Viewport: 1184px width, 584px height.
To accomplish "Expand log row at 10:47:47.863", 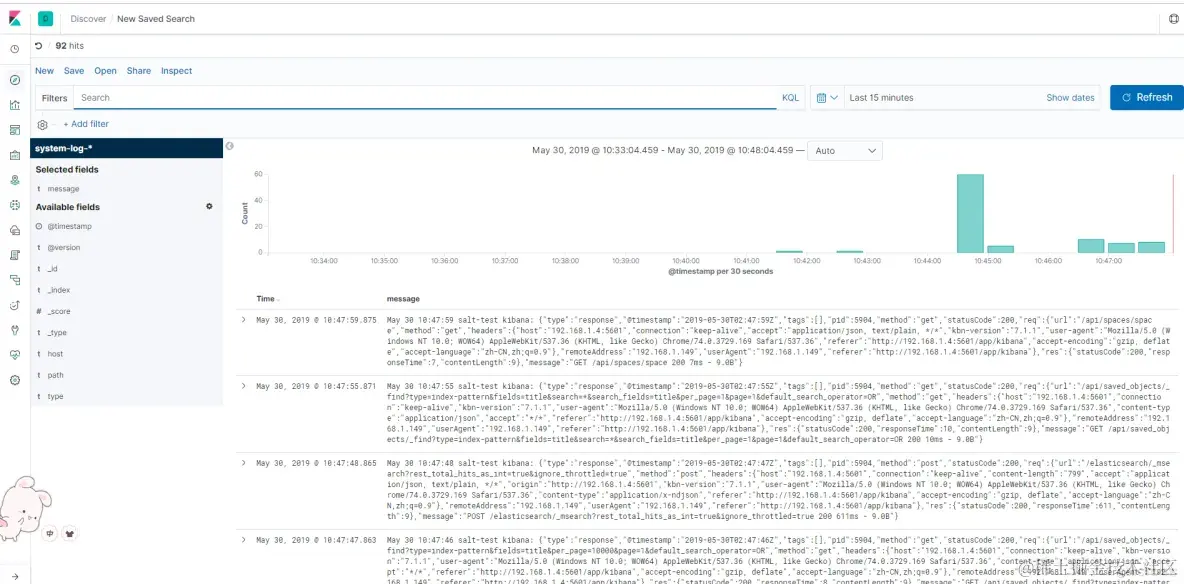I will pyautogui.click(x=243, y=539).
